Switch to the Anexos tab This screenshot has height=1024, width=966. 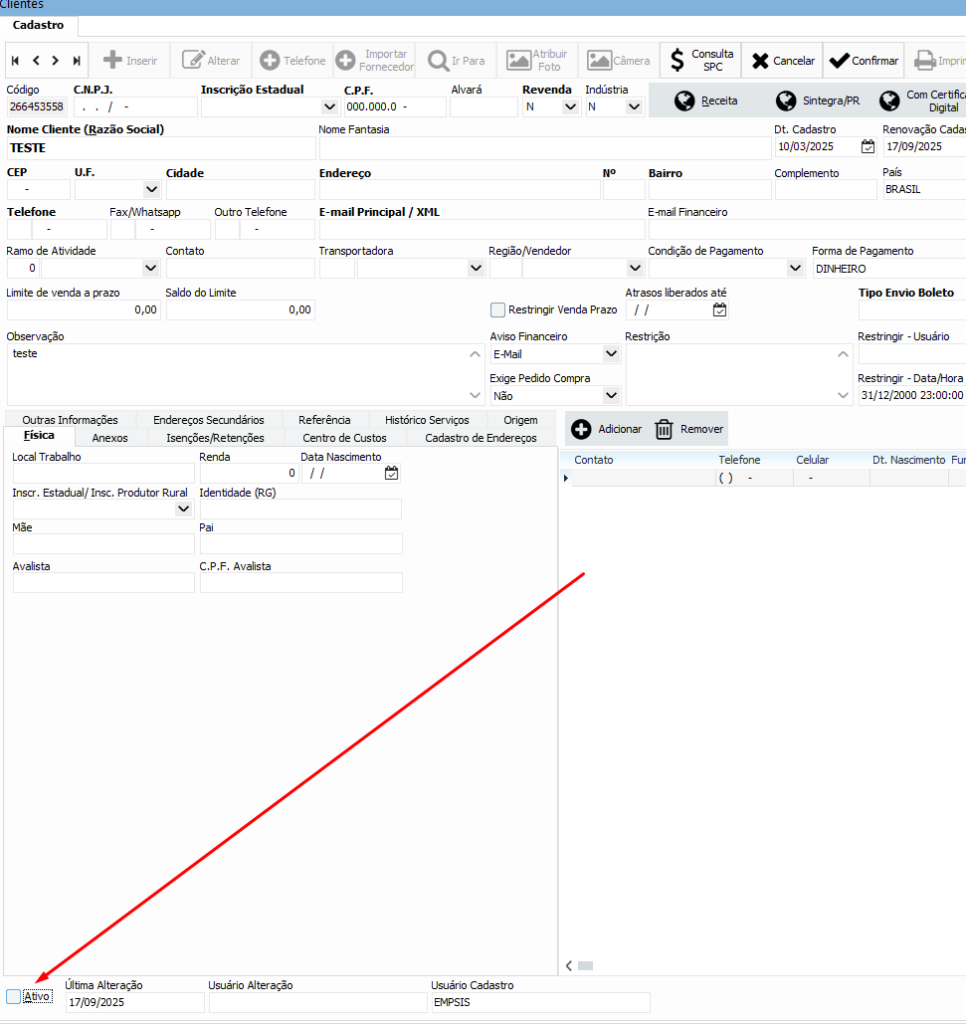110,438
